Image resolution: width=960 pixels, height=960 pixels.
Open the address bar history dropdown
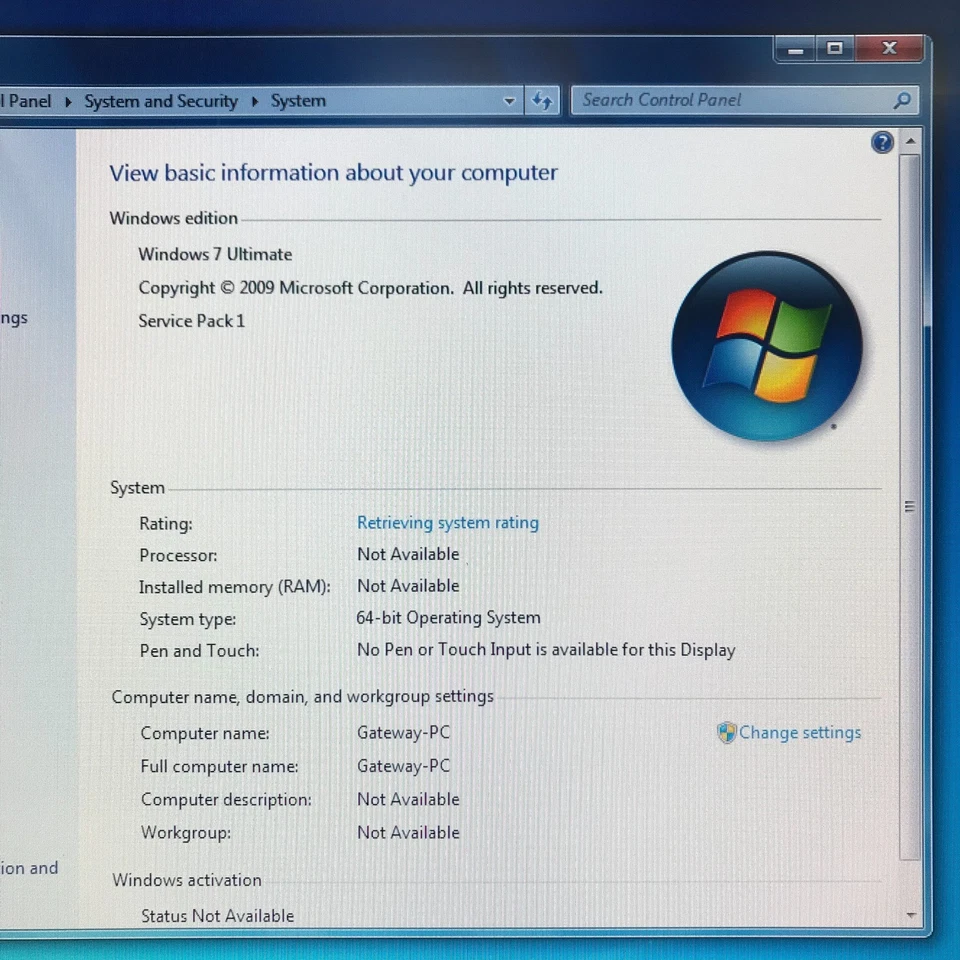[x=510, y=101]
